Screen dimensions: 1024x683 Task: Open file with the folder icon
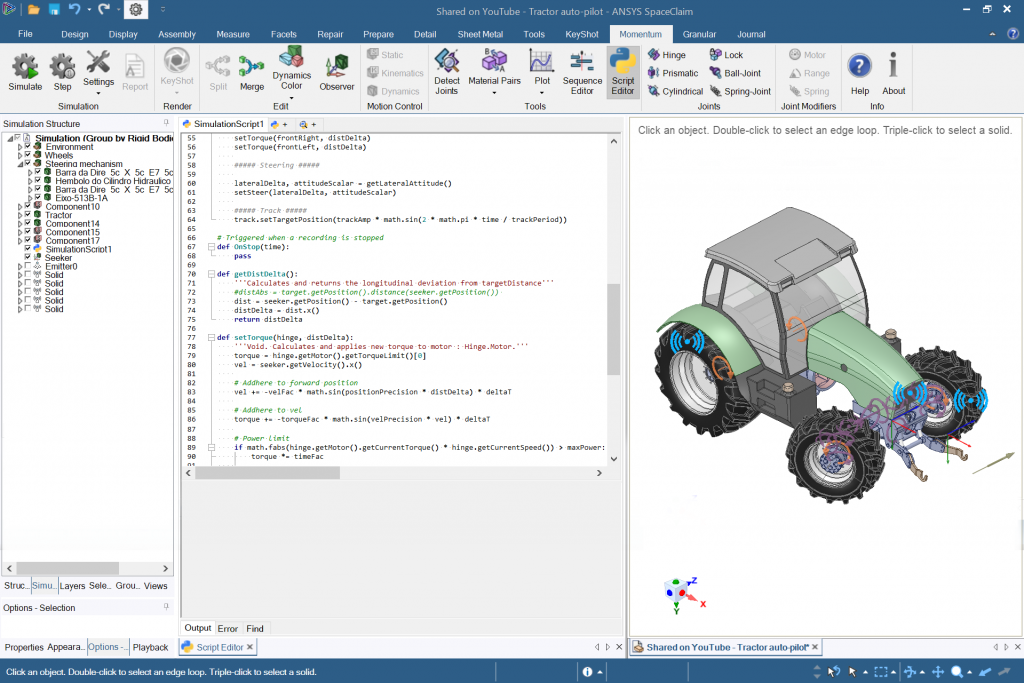pos(34,10)
